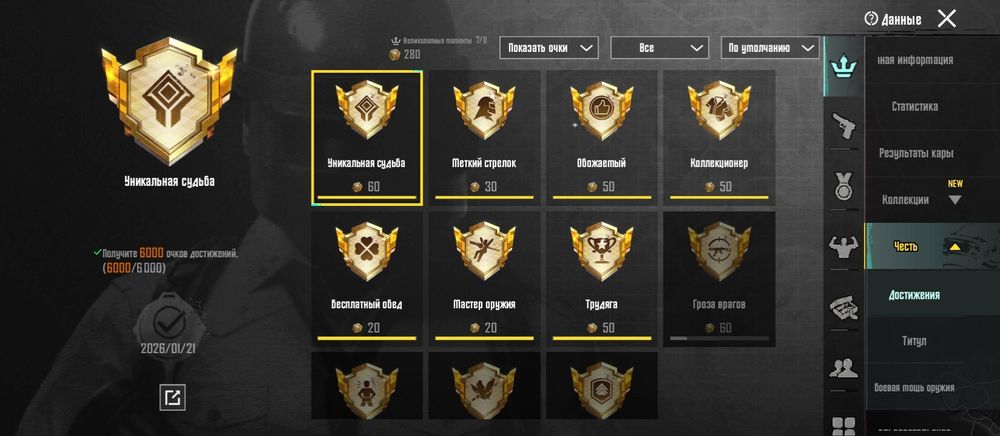This screenshot has height=436, width=1000.
Task: Open the Все filter dropdown
Action: click(x=659, y=48)
